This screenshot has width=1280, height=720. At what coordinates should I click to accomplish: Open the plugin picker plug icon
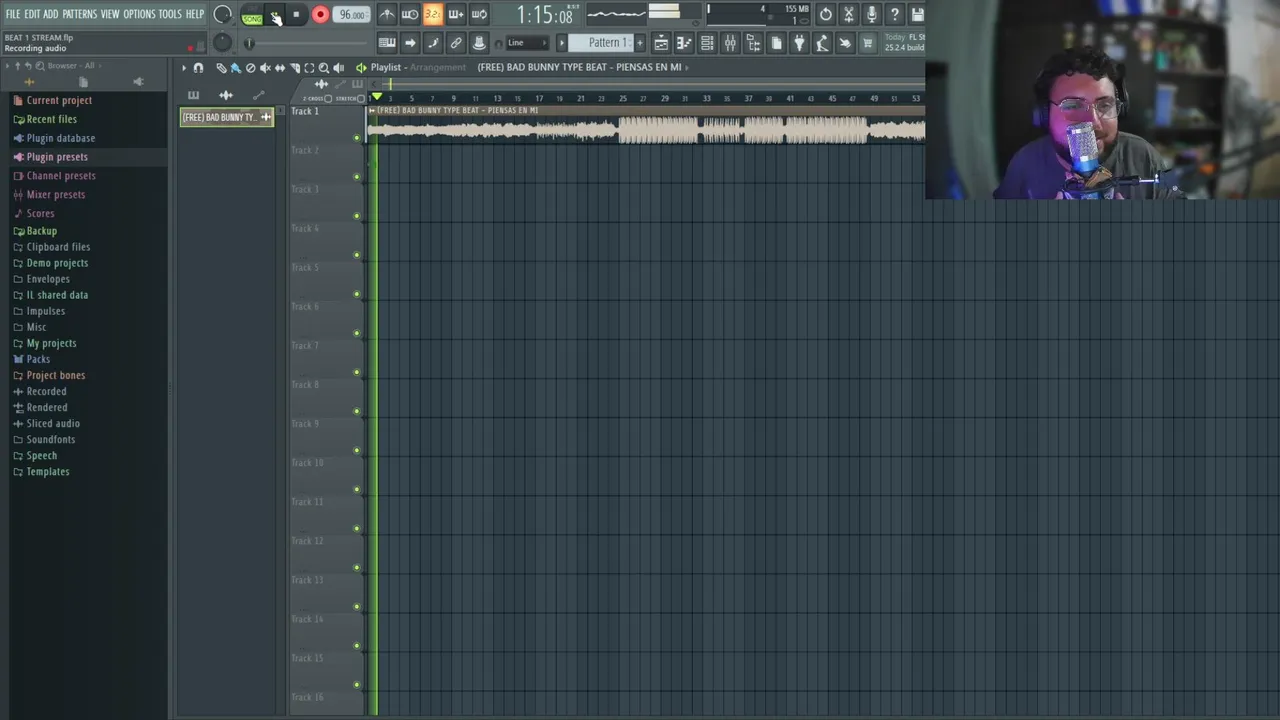point(799,43)
